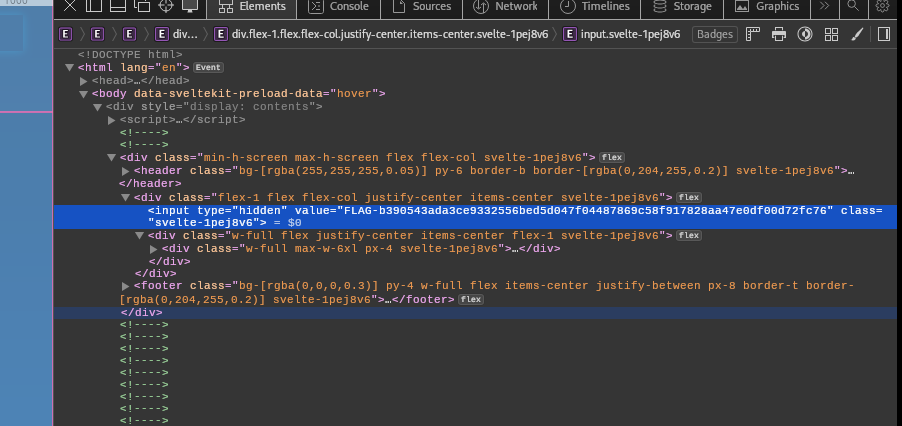Click flex badge on footer element

tap(471, 300)
